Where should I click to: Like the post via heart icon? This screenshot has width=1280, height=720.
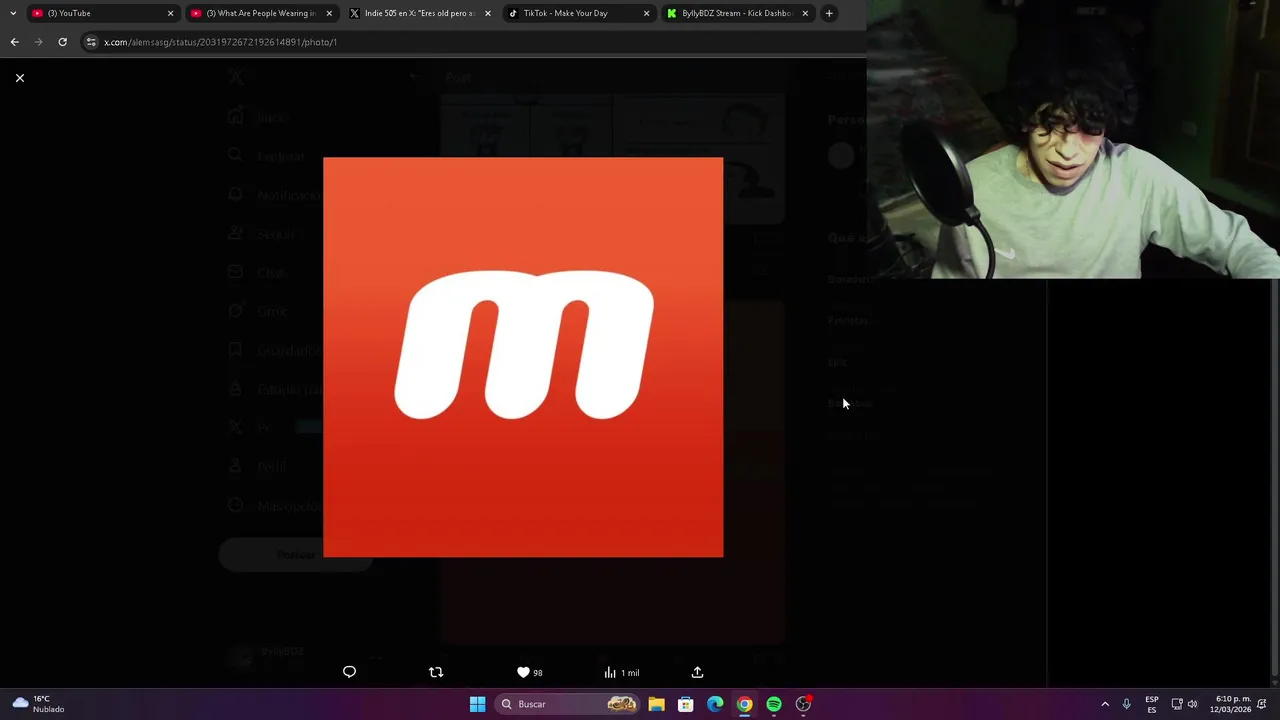point(523,672)
